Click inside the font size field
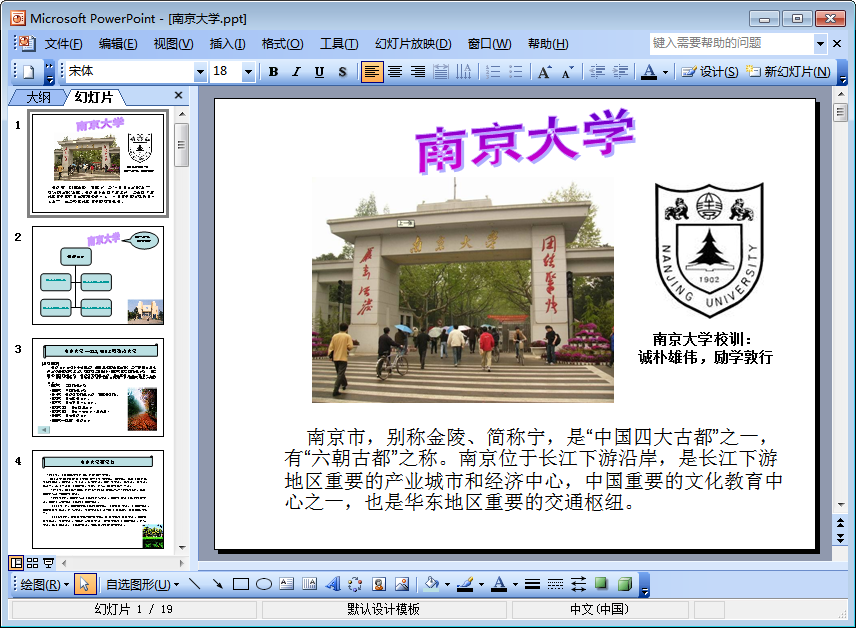This screenshot has height=628, width=856. [226, 72]
